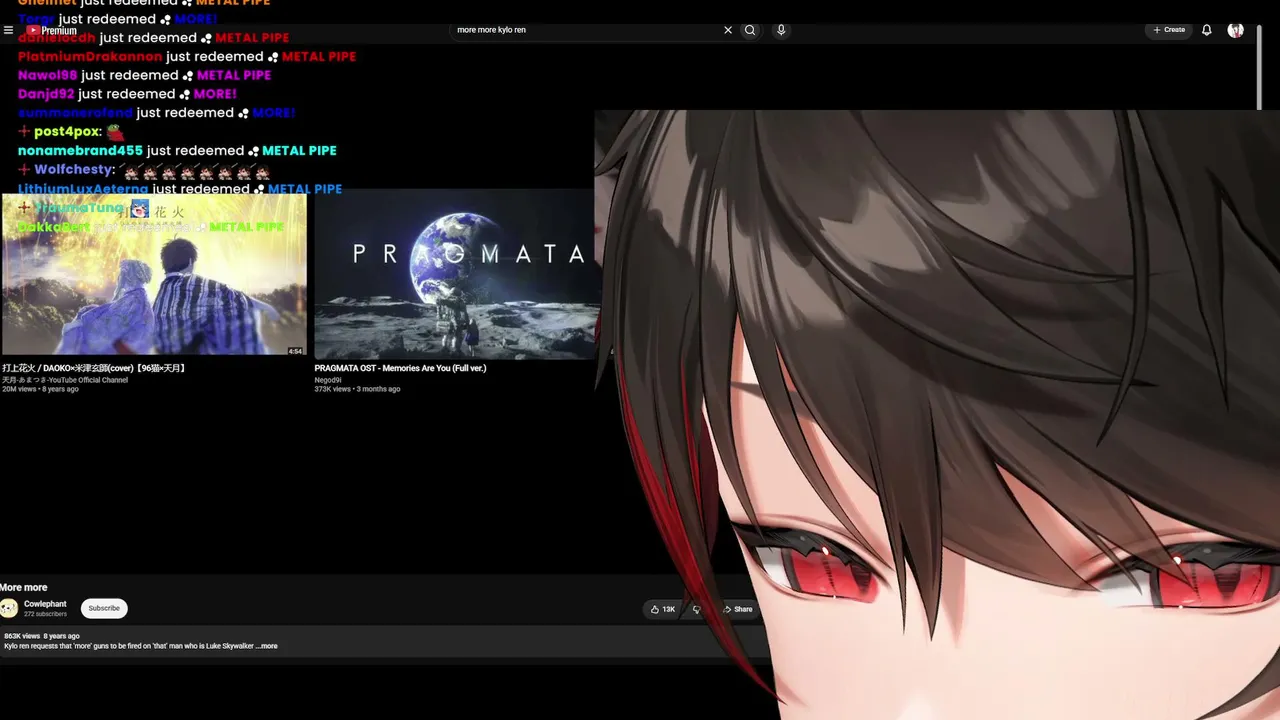Clear the search query with the X icon
This screenshot has height=720, width=1280.
(x=728, y=30)
